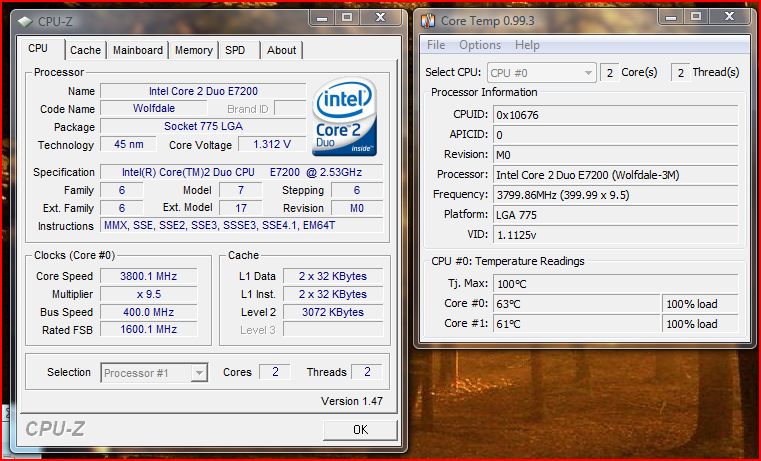Click the 45 nm technology value
Viewport: 761px width, 461px height.
[x=128, y=144]
